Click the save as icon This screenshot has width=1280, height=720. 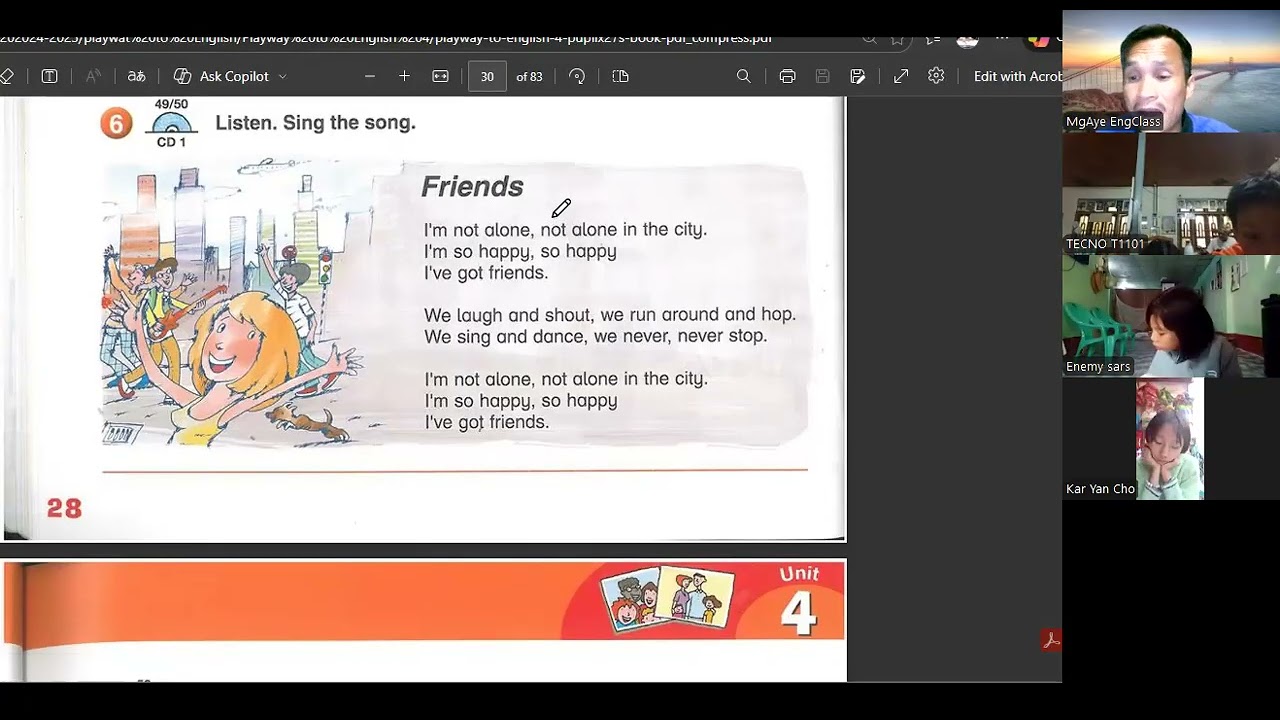857,76
